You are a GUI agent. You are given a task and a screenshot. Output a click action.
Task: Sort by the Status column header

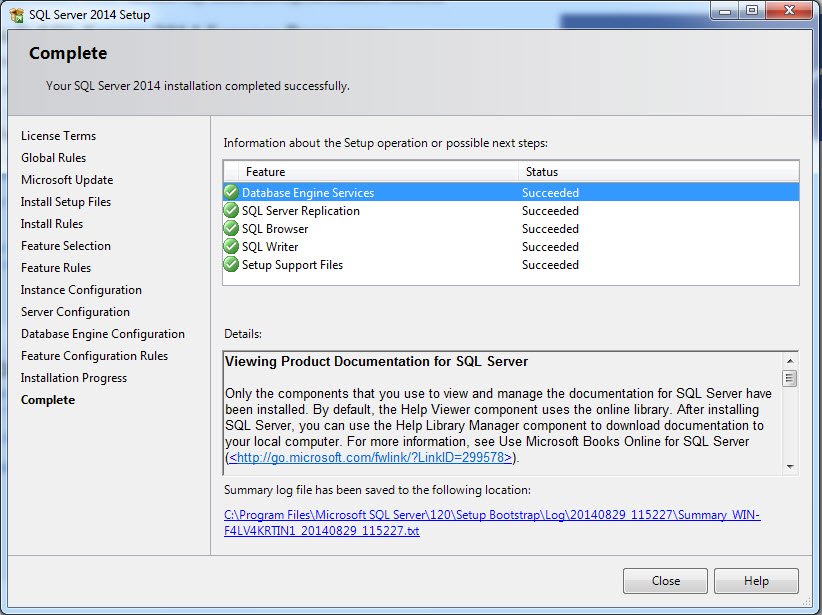(x=658, y=171)
